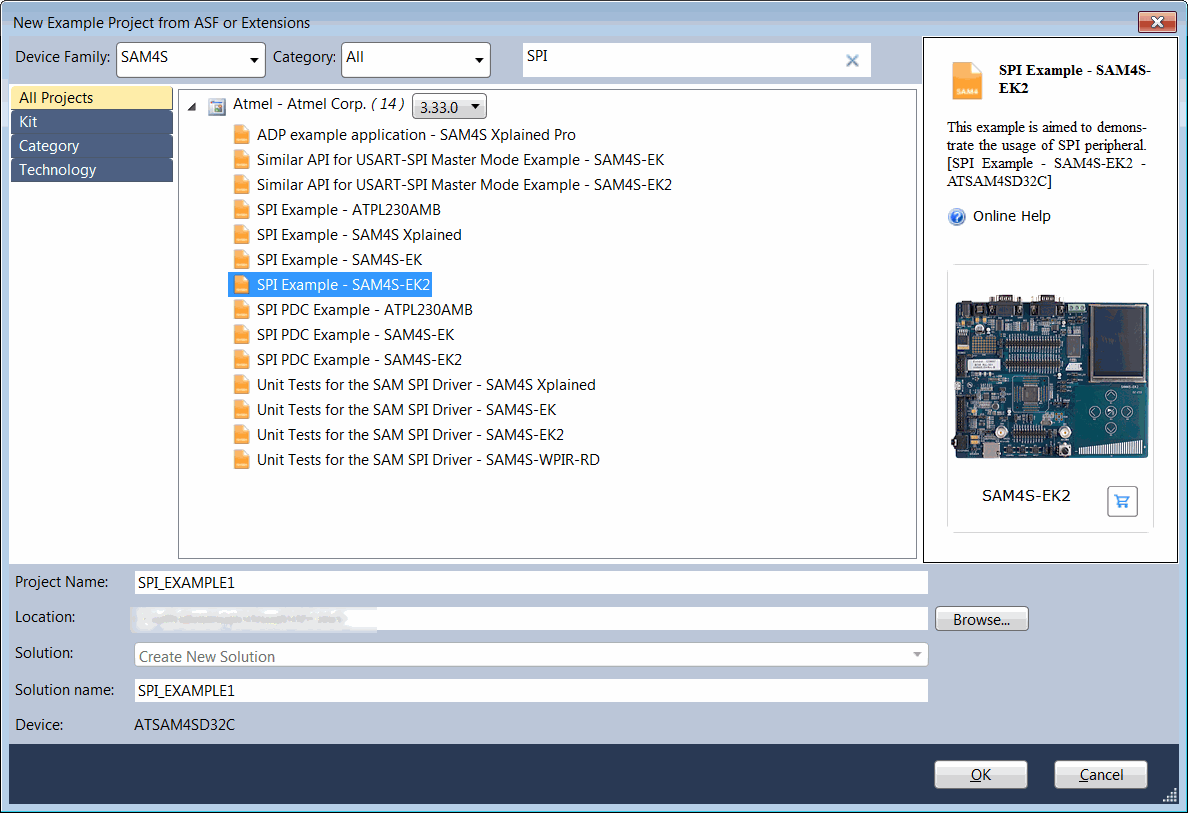Click the Atmel Corp. vendor icon
The width and height of the screenshot is (1188, 813).
(217, 106)
